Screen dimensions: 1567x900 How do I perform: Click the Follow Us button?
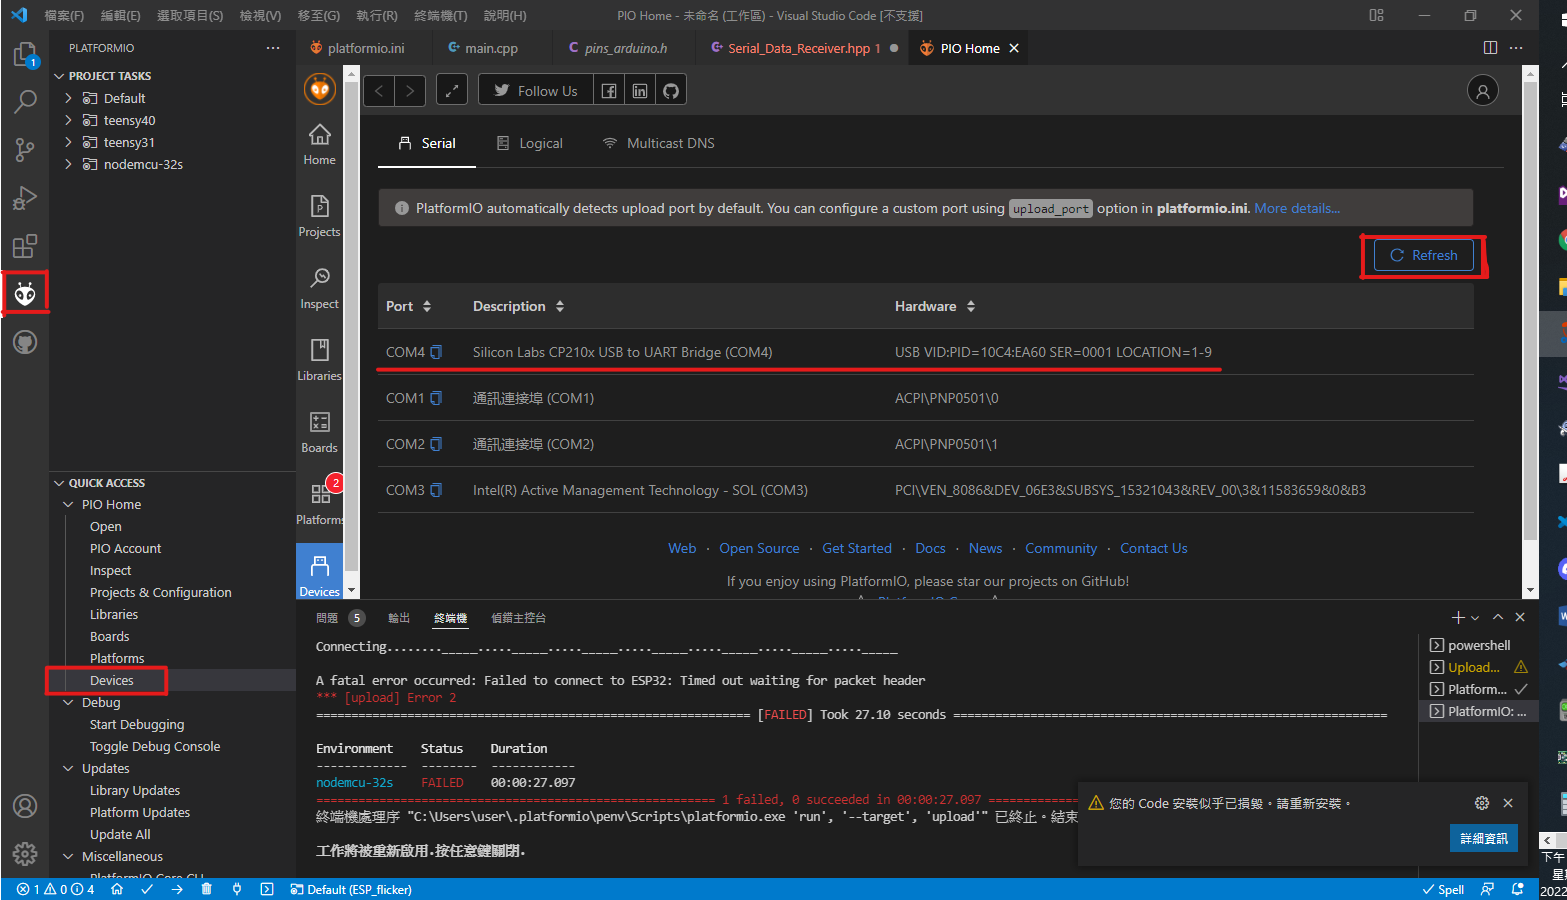pos(536,91)
